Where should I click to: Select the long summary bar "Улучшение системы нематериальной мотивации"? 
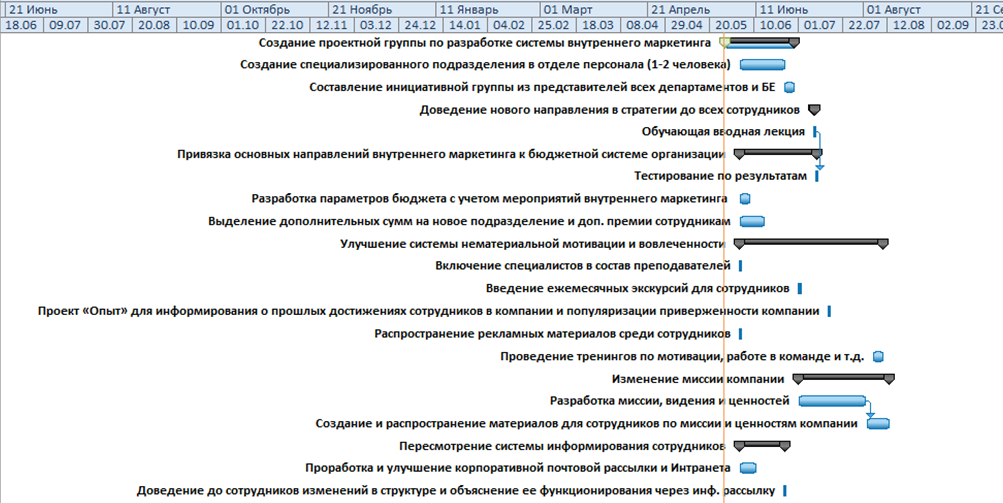tap(810, 242)
